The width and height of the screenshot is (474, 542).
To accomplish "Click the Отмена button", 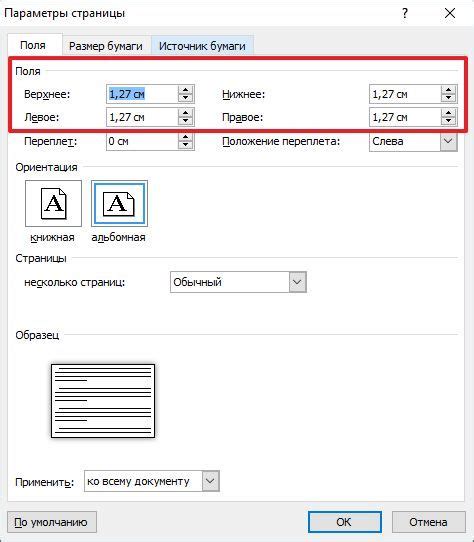I will click(x=428, y=522).
